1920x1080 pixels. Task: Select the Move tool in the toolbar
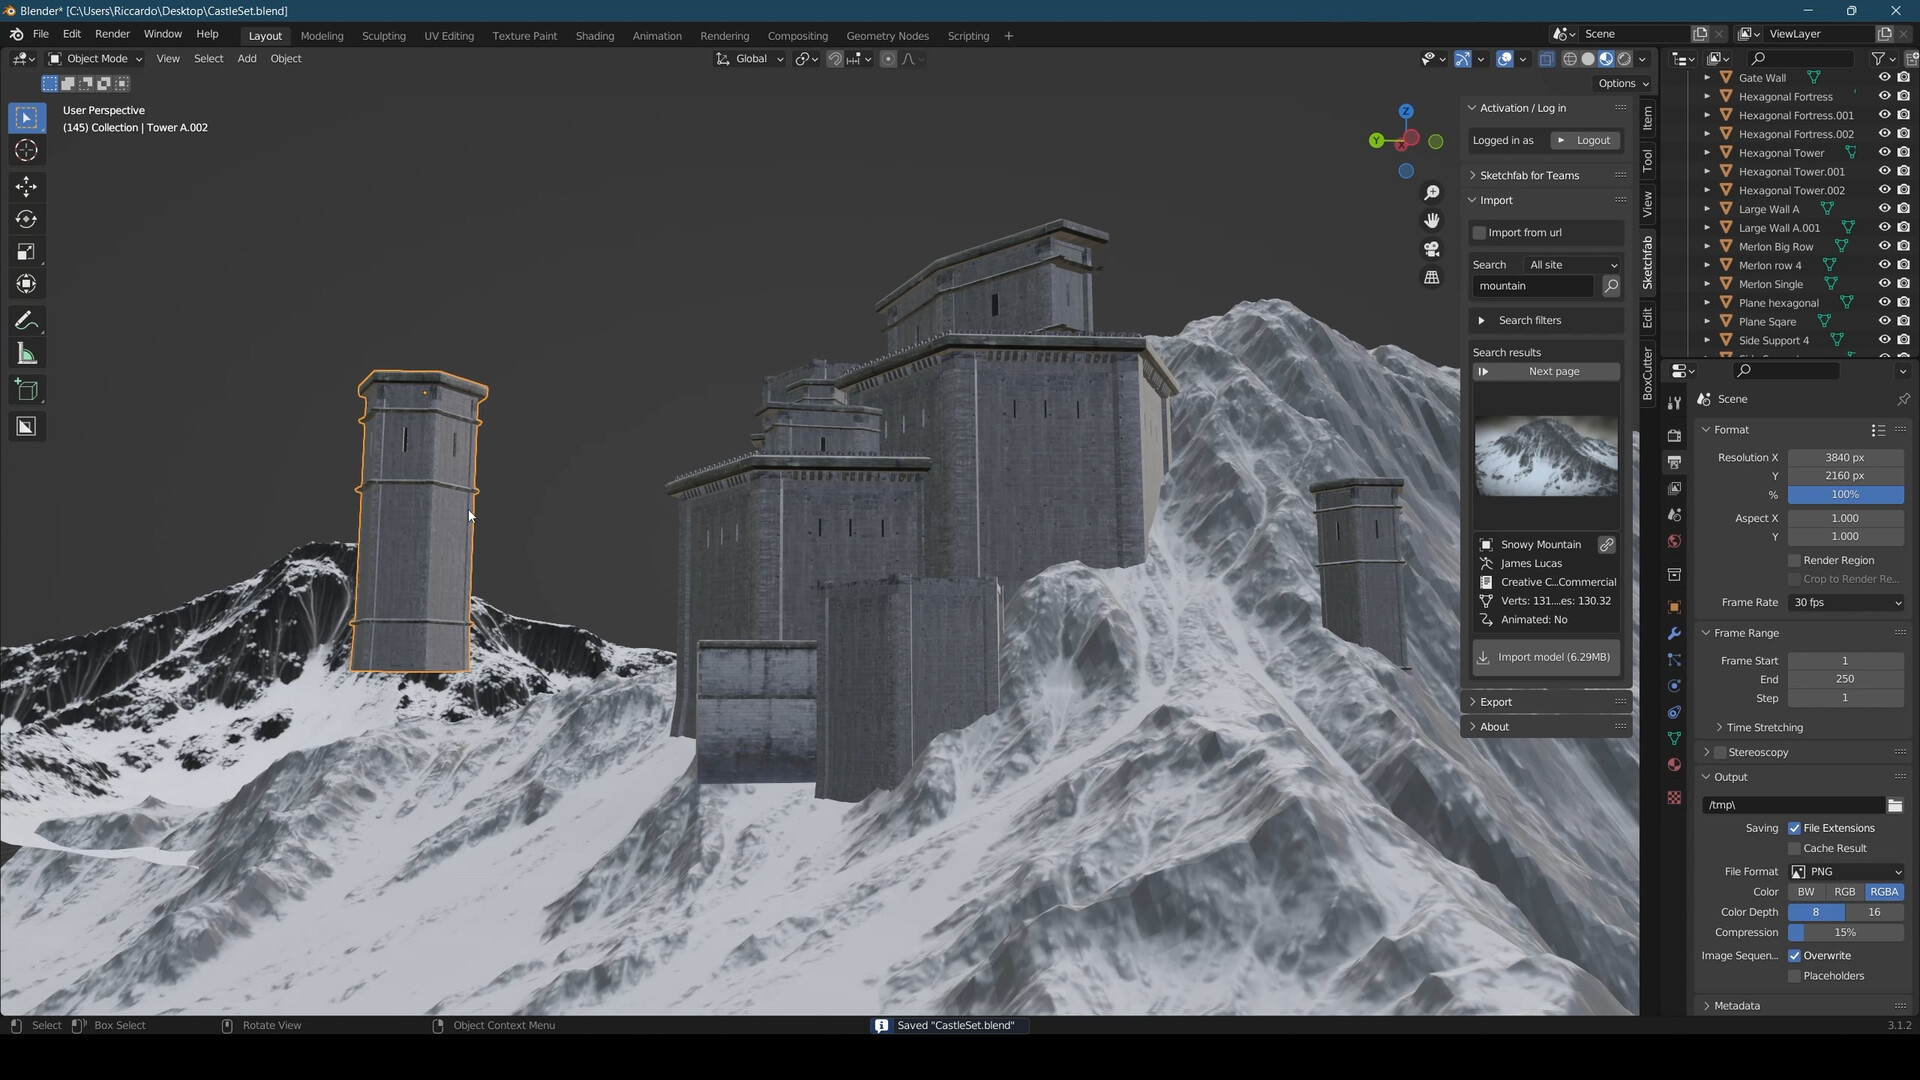(x=27, y=186)
